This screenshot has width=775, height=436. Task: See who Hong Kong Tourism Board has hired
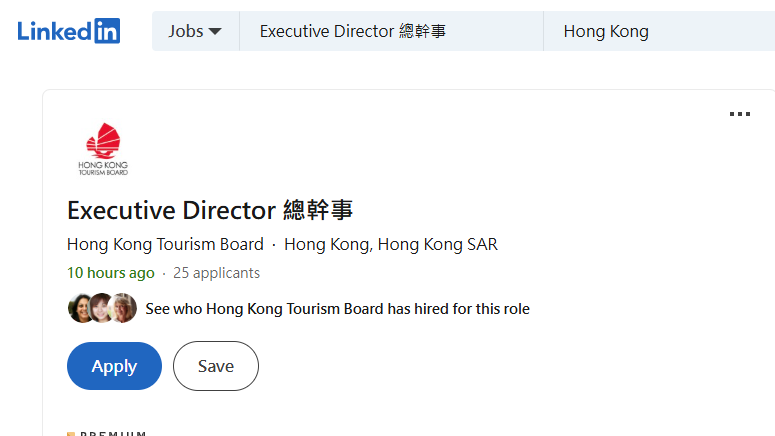pos(337,309)
